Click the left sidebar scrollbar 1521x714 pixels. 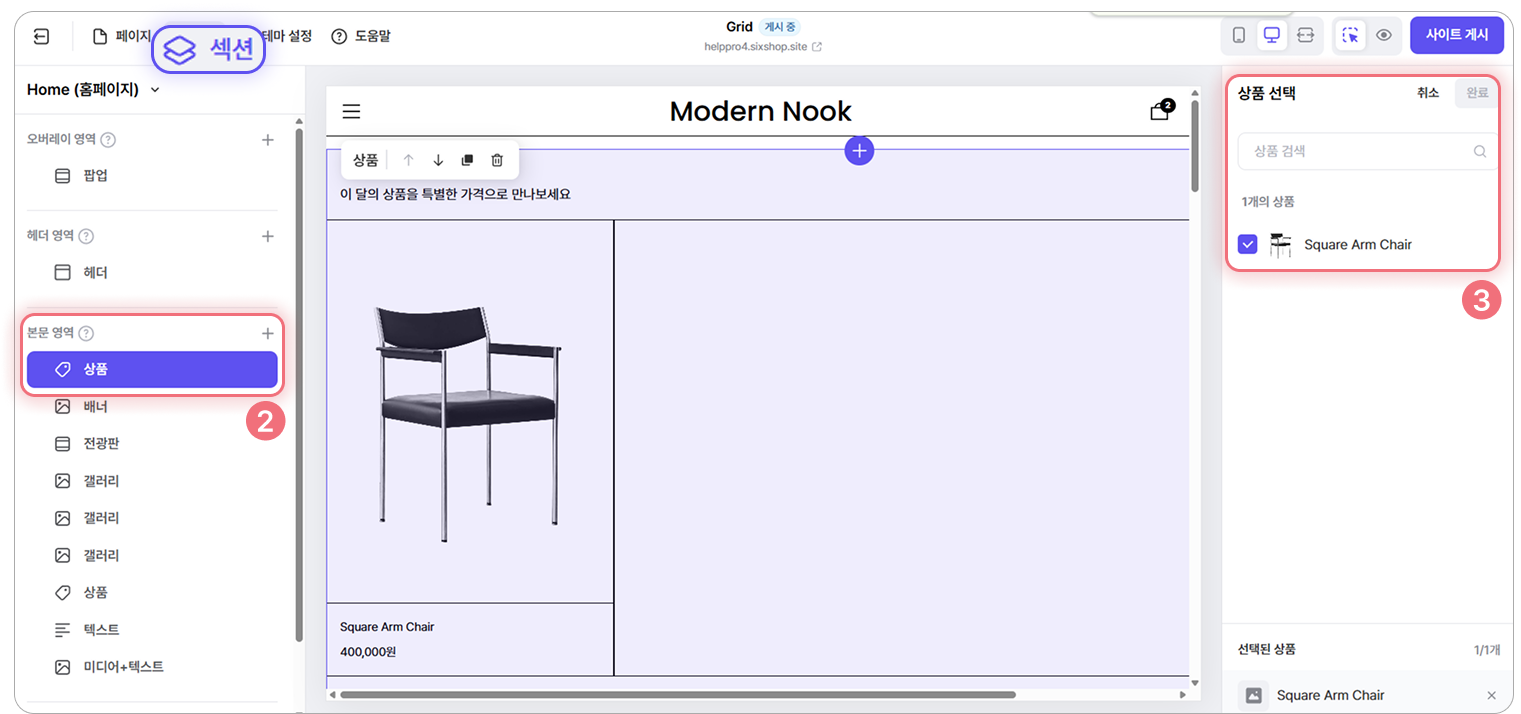click(x=298, y=385)
